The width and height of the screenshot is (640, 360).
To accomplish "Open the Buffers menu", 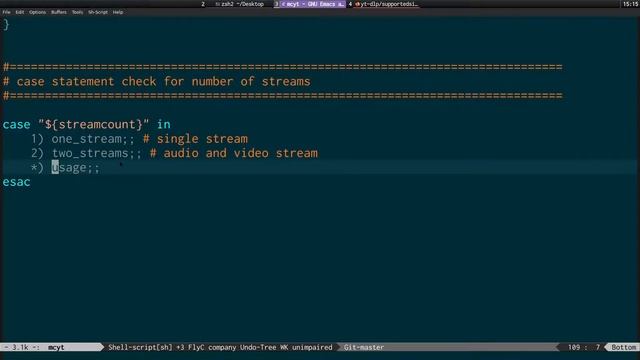I will pos(59,12).
